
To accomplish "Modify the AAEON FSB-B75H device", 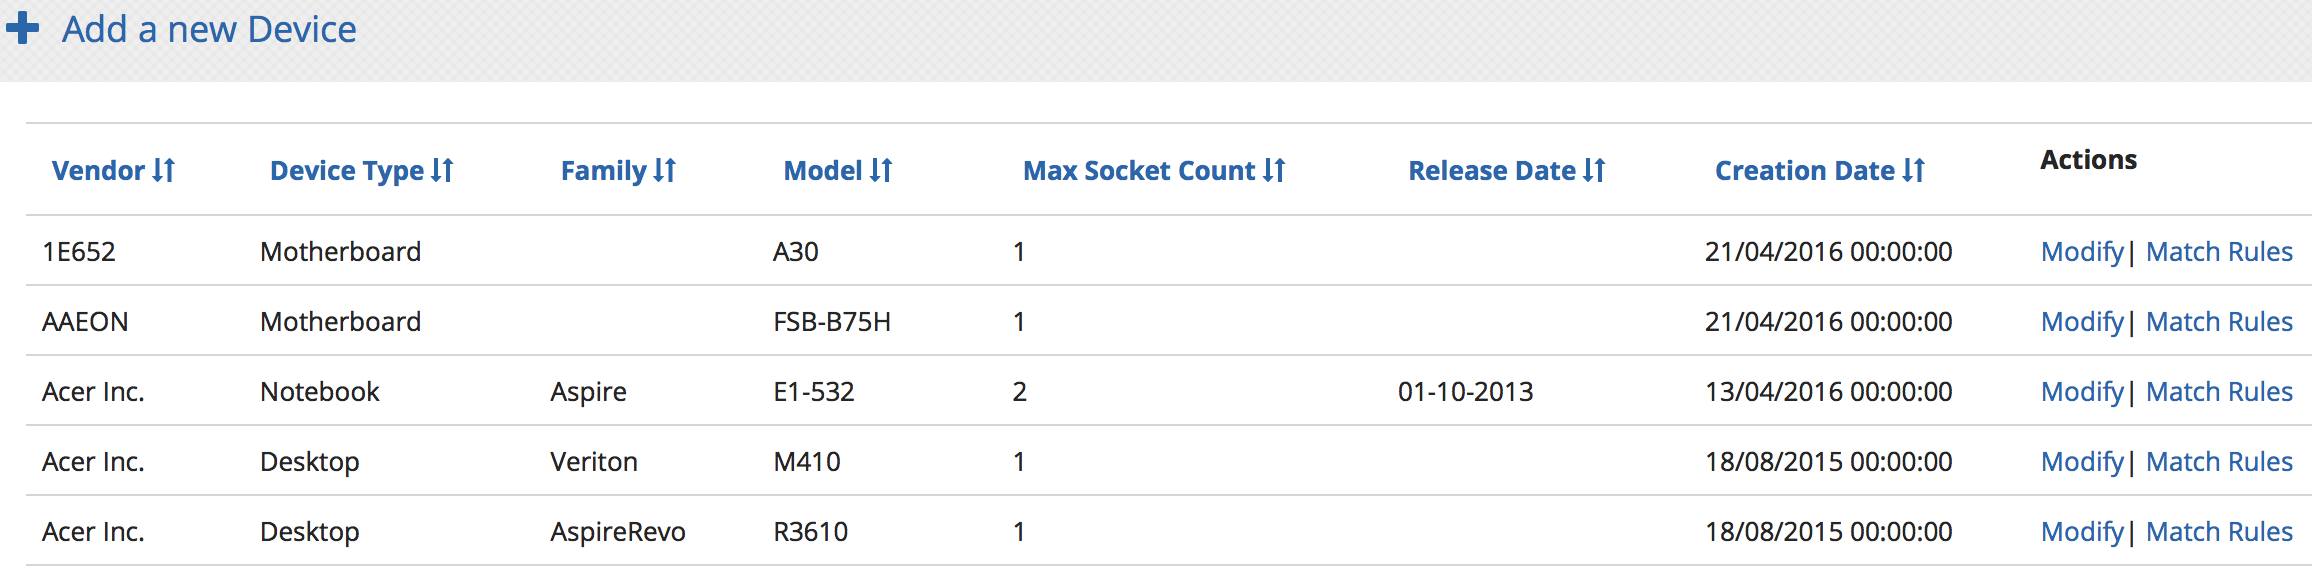I will [x=2082, y=322].
